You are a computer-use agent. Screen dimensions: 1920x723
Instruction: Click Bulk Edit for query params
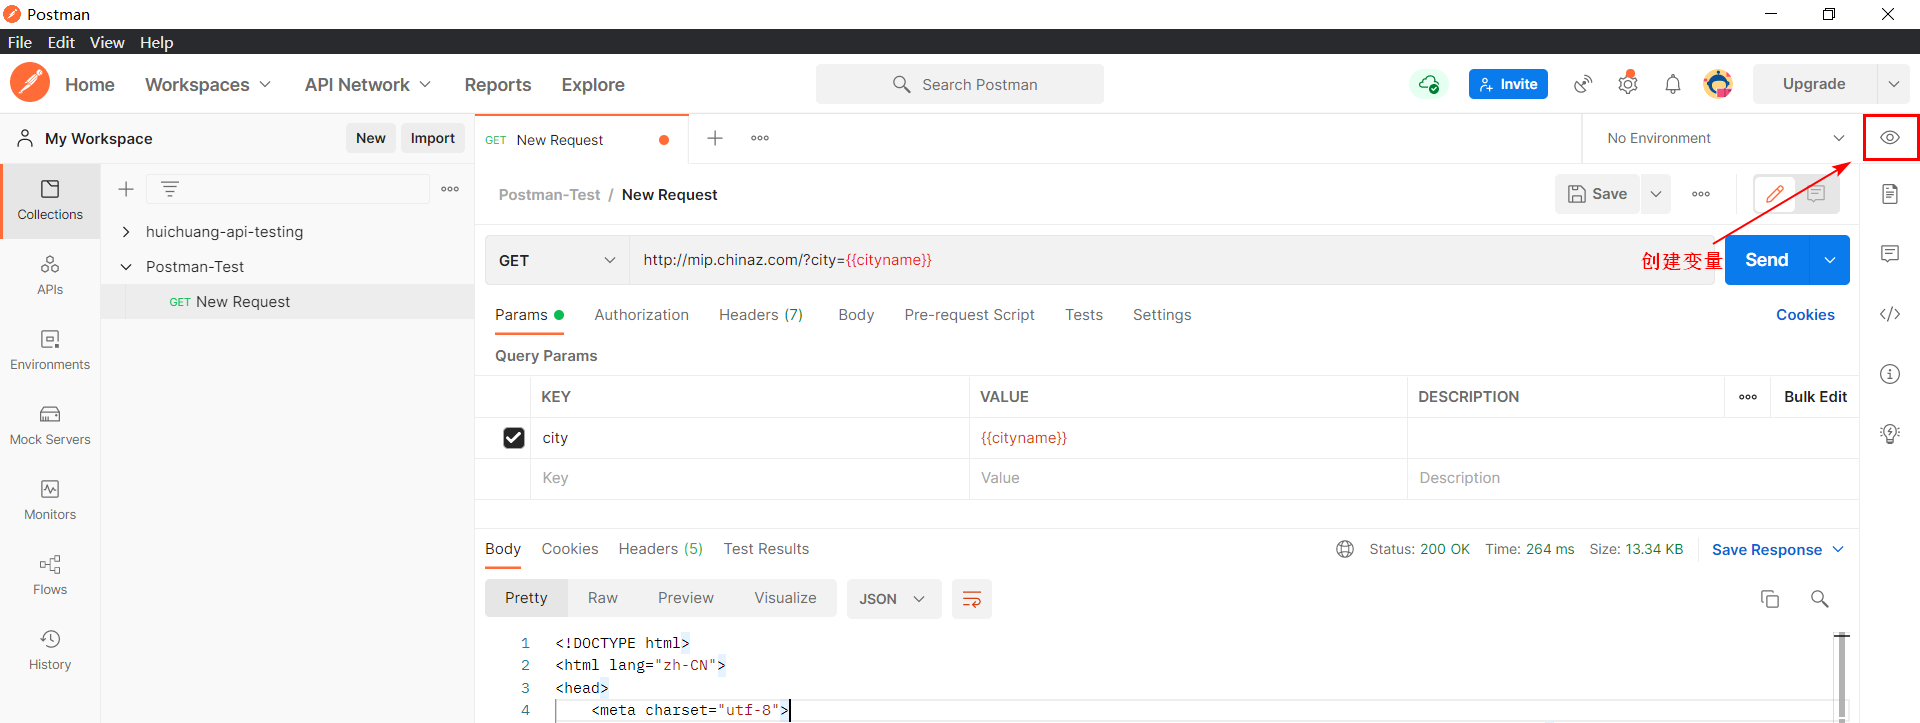1815,397
